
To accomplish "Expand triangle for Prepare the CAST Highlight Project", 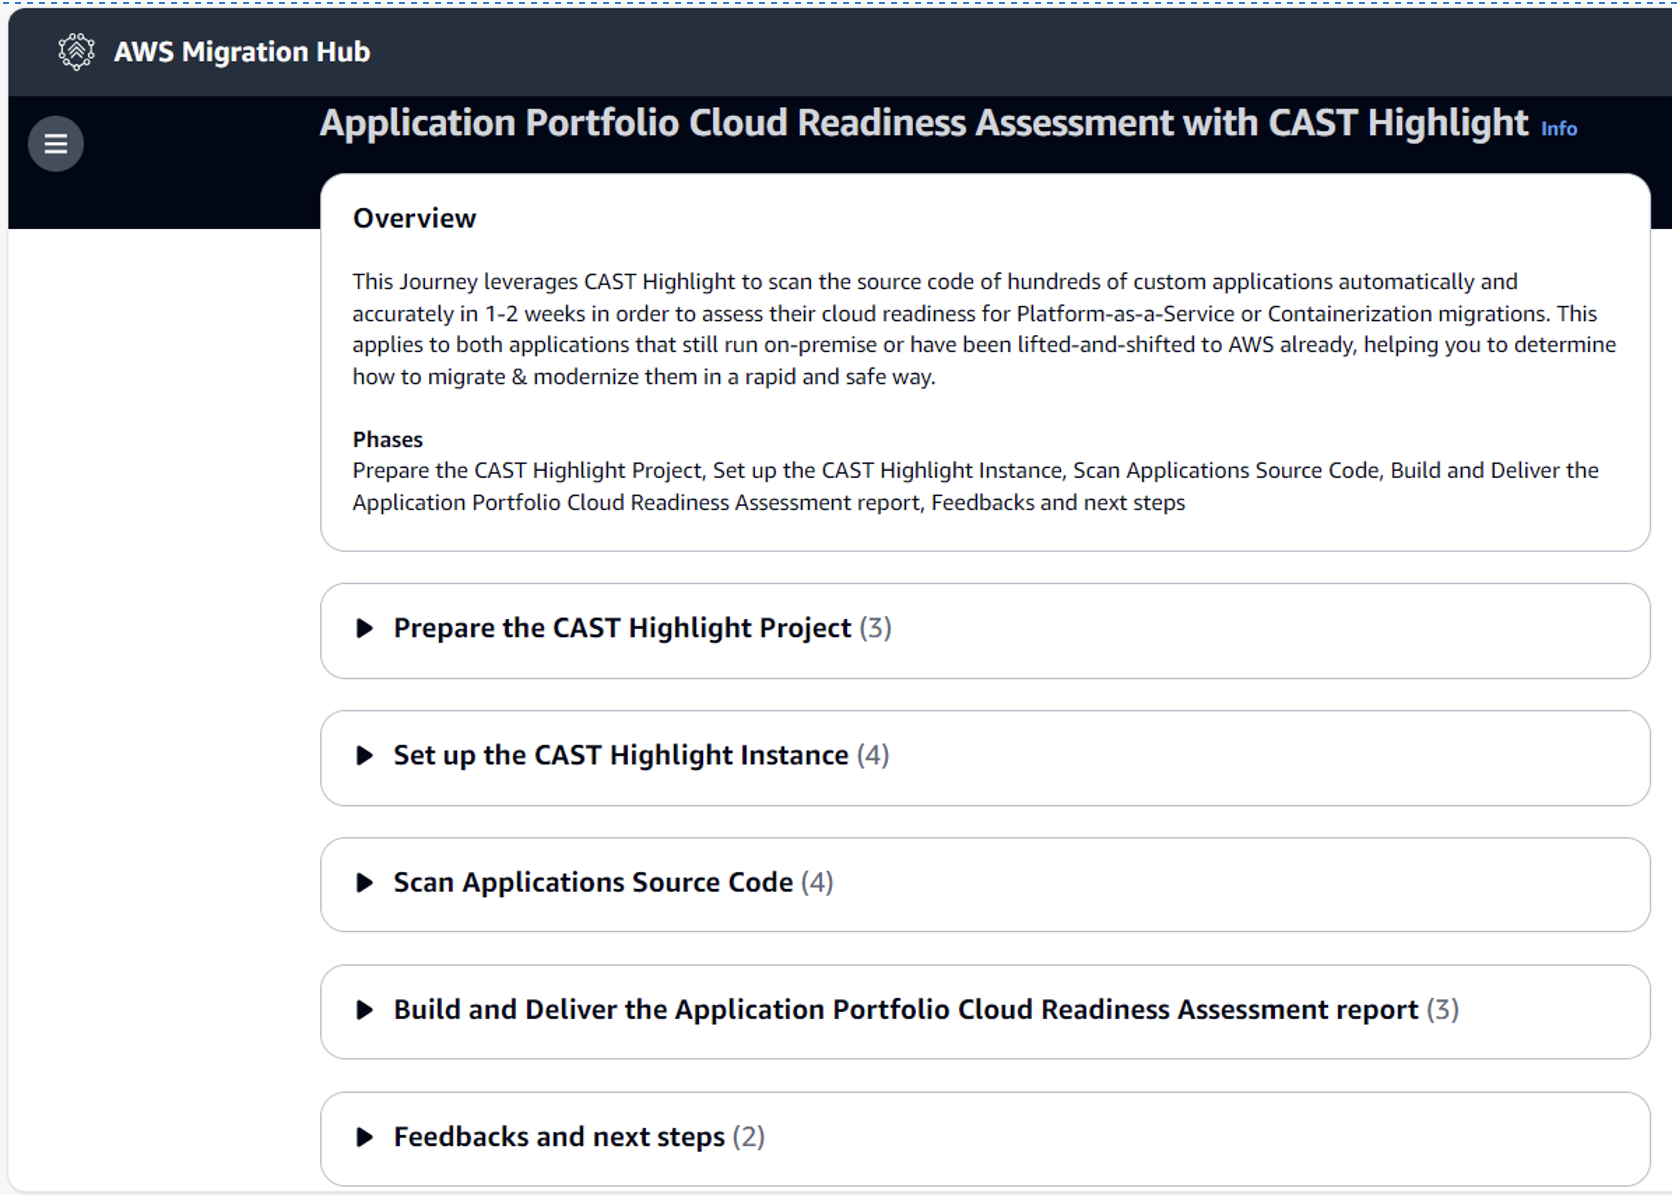I will click(365, 628).
